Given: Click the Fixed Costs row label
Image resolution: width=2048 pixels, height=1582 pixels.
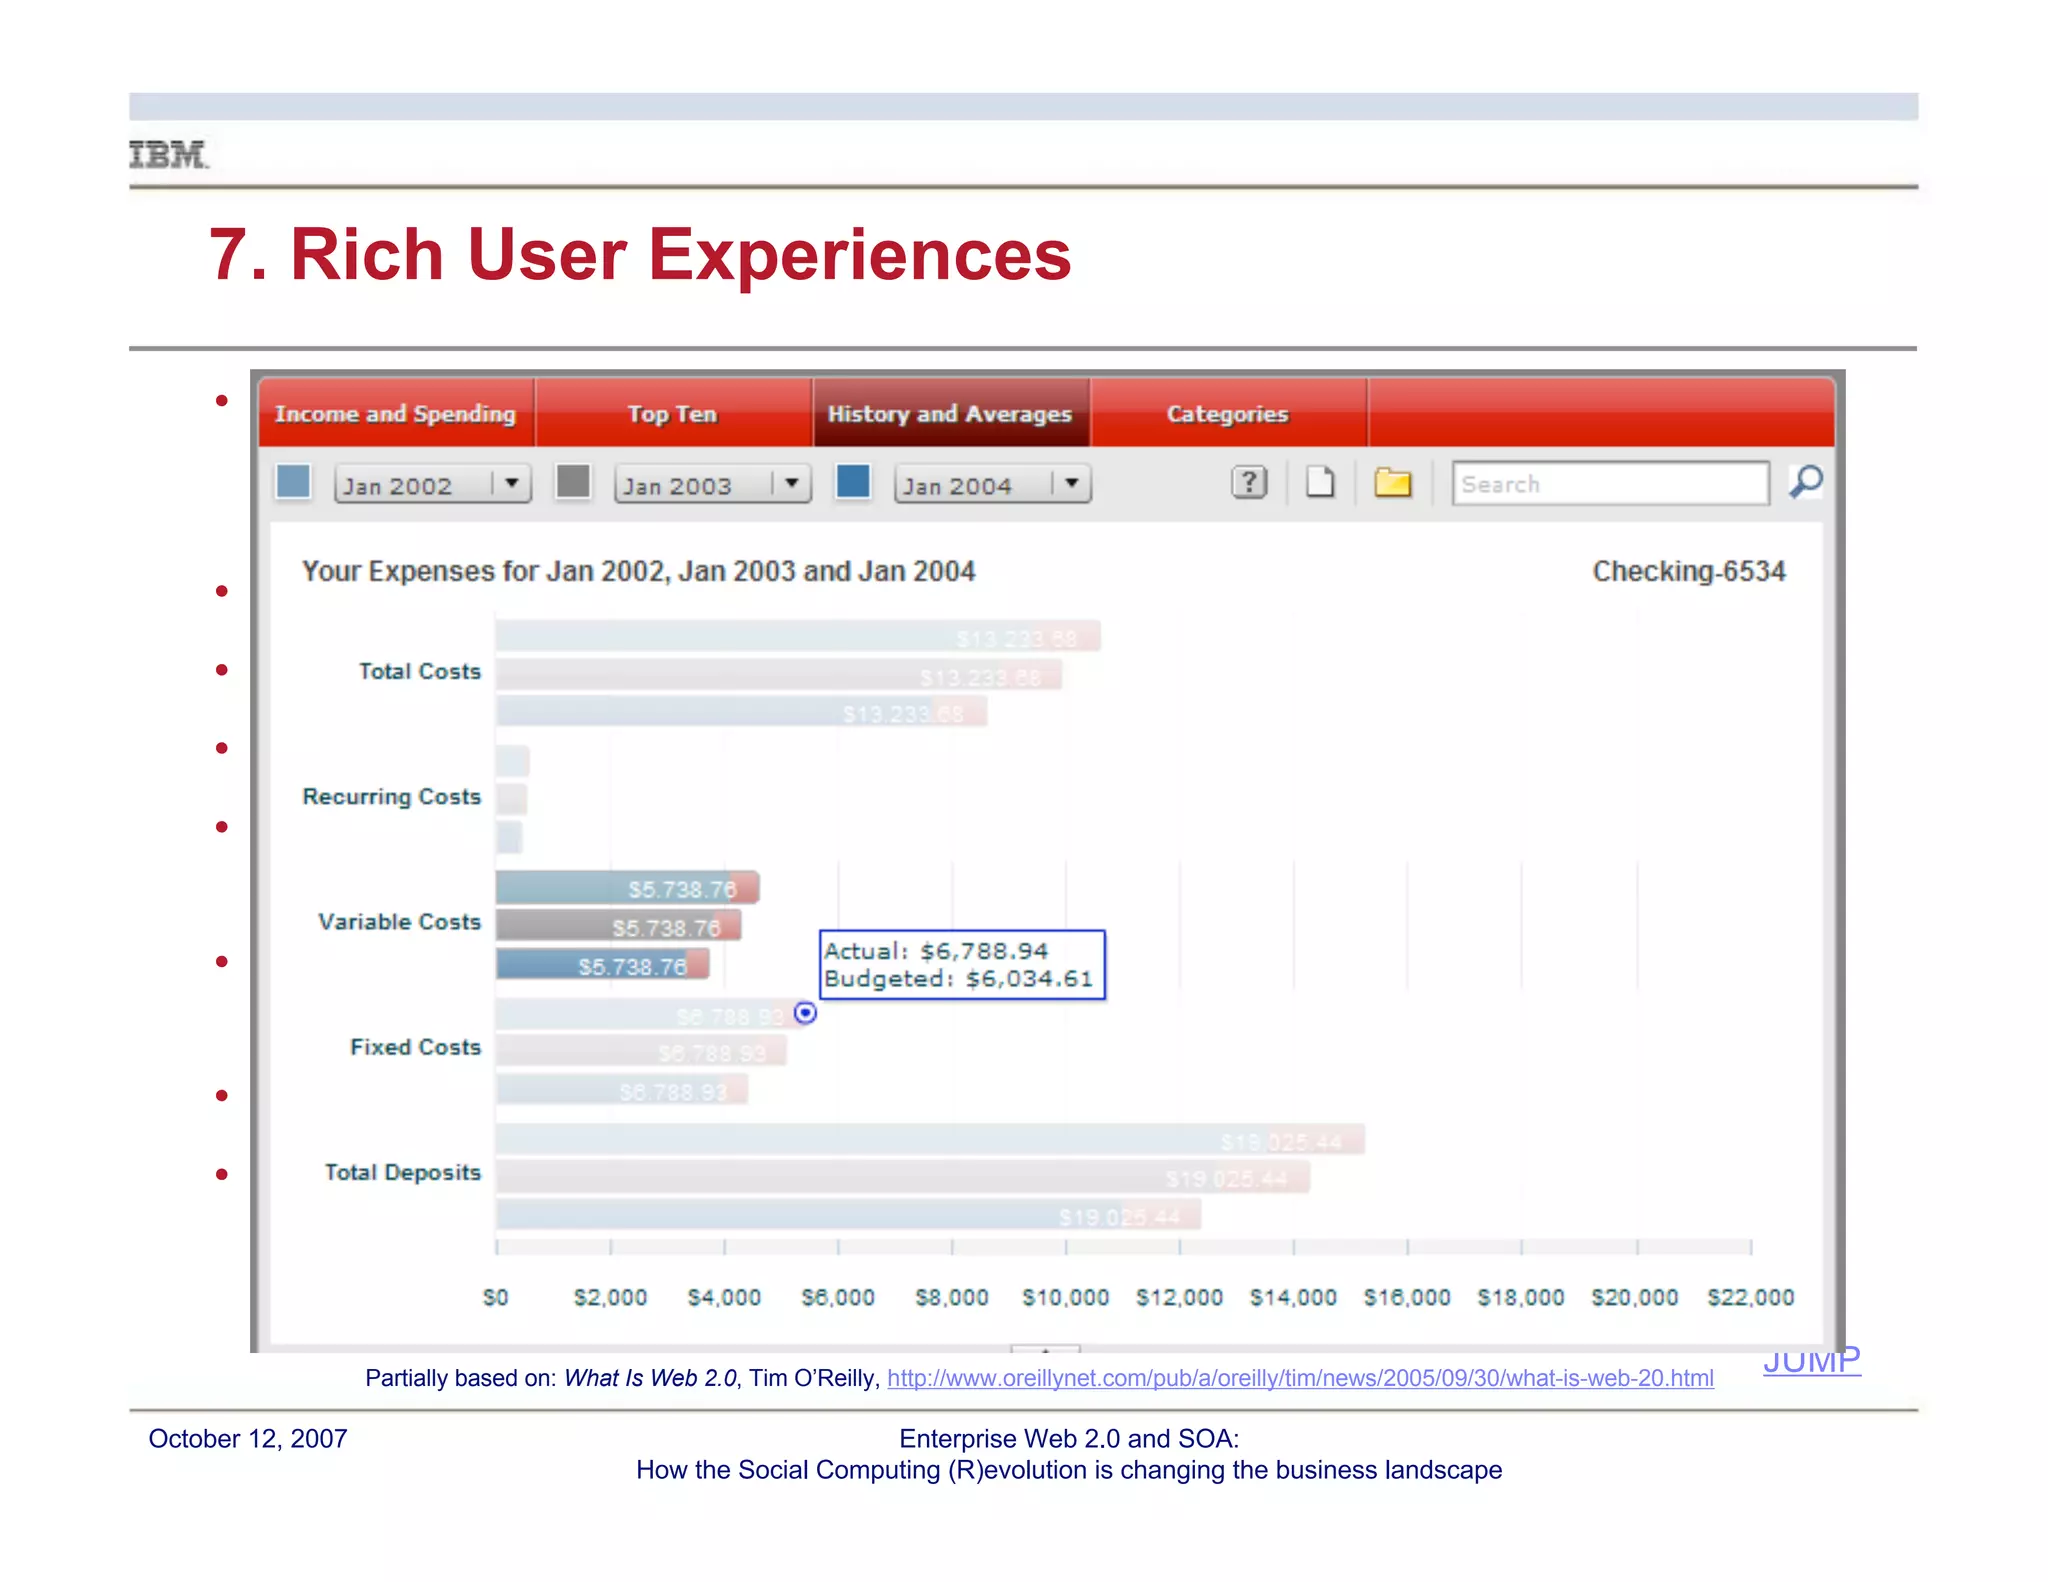Looking at the screenshot, I should [x=416, y=1047].
